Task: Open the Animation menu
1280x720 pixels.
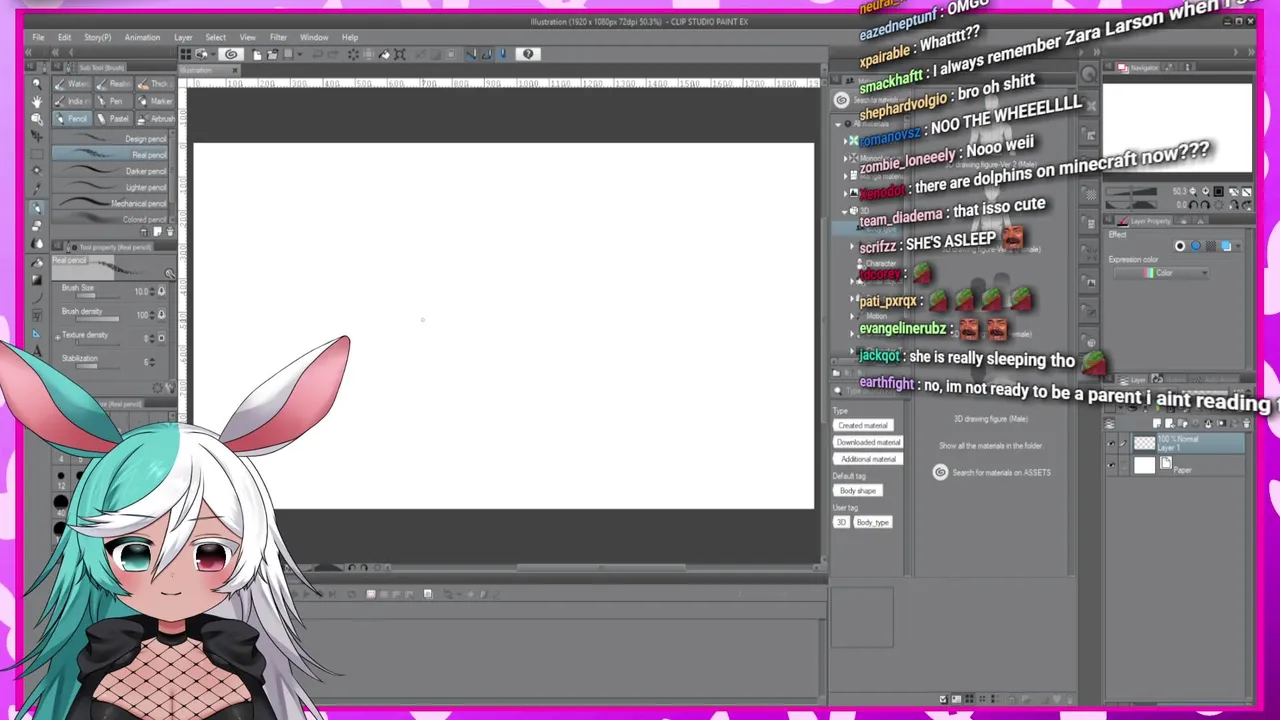Action: coord(142,37)
